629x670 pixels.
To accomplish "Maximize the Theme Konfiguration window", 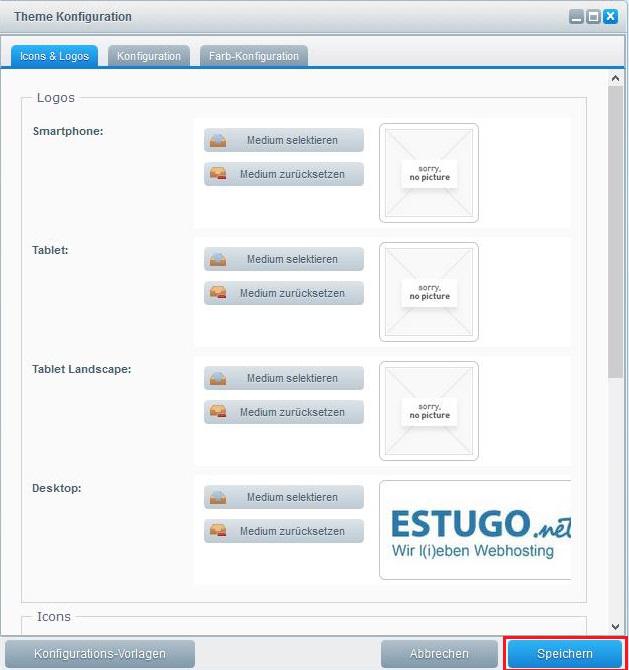I will tap(593, 17).
